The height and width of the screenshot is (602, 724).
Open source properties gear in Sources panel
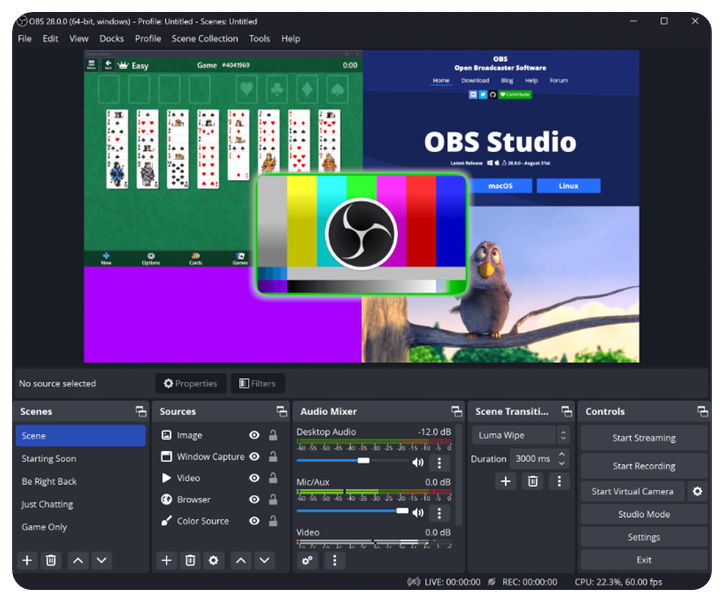click(x=213, y=560)
